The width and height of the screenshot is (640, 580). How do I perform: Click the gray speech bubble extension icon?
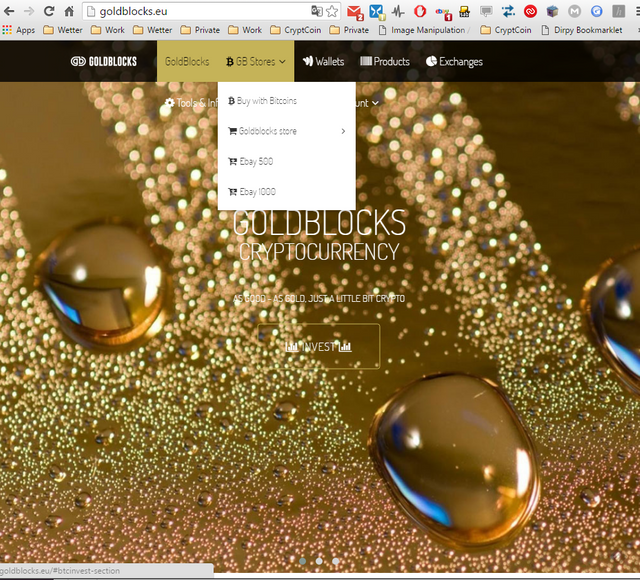(x=486, y=11)
